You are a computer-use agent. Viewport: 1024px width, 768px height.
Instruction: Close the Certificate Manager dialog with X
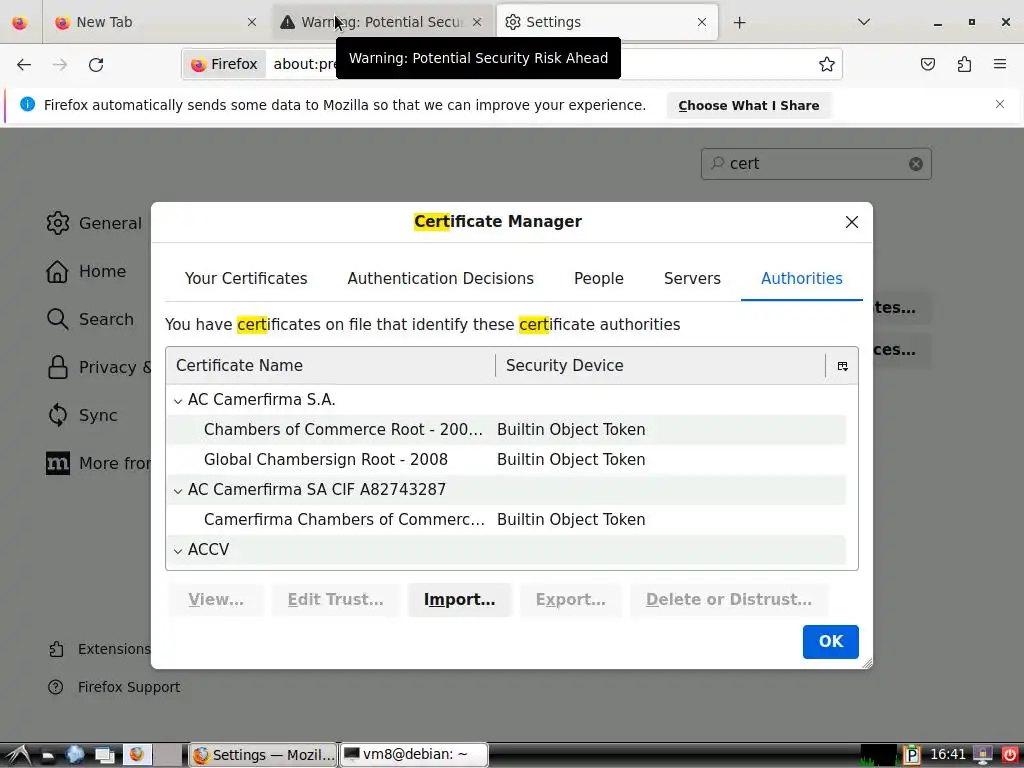tap(852, 222)
